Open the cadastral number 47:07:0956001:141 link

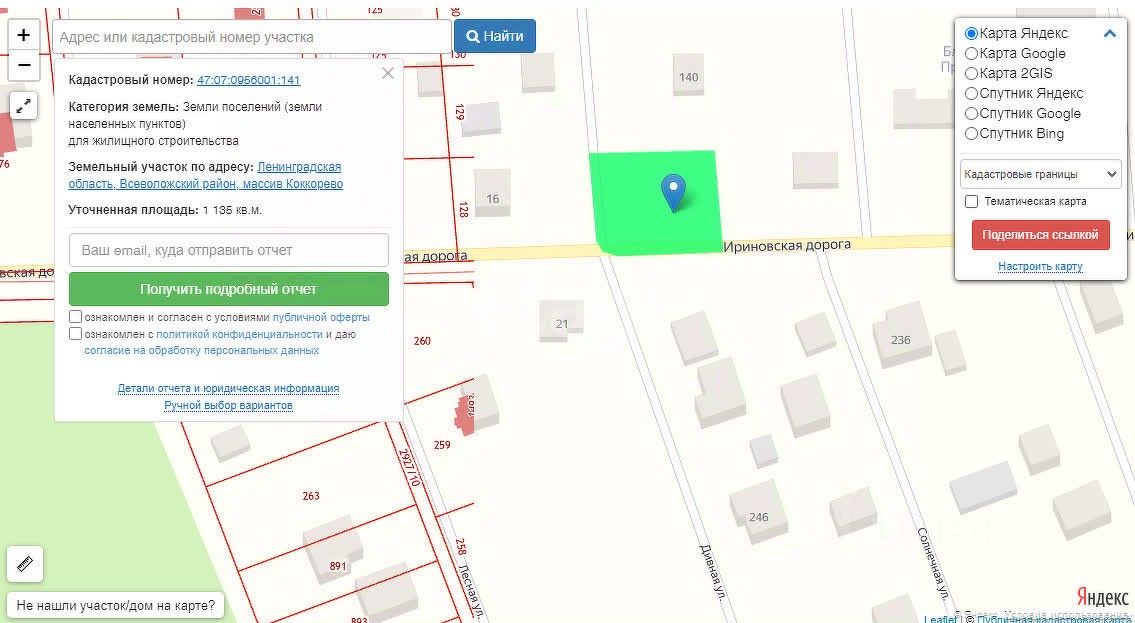pyautogui.click(x=248, y=80)
